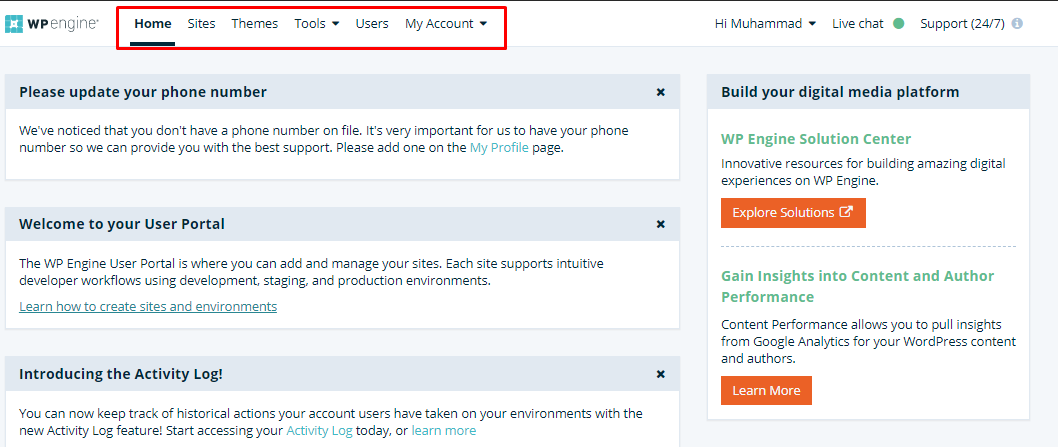Open the Activity Log link
1058x447 pixels.
[319, 431]
